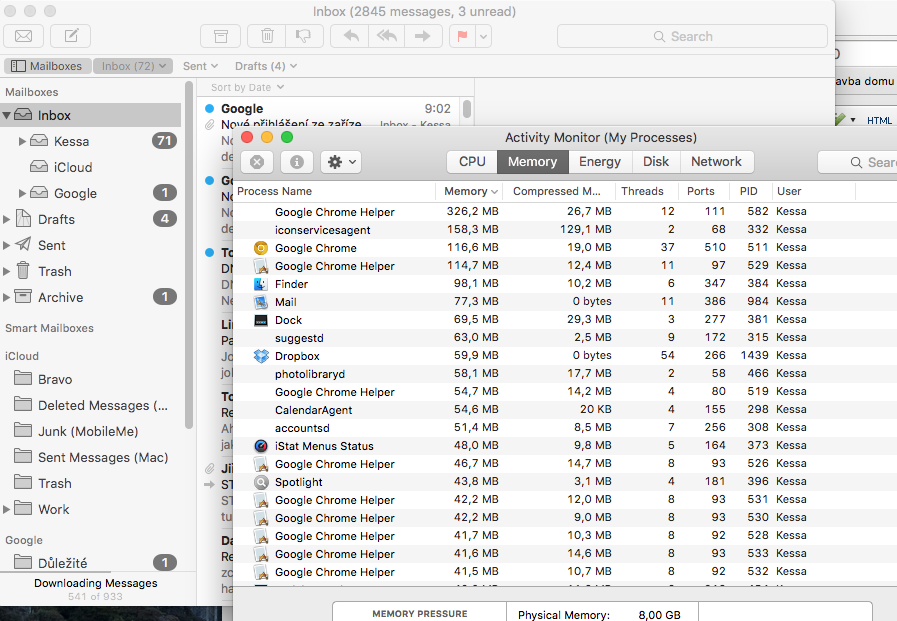Switch to the Energy tab
Image resolution: width=897 pixels, height=621 pixels.
600,162
